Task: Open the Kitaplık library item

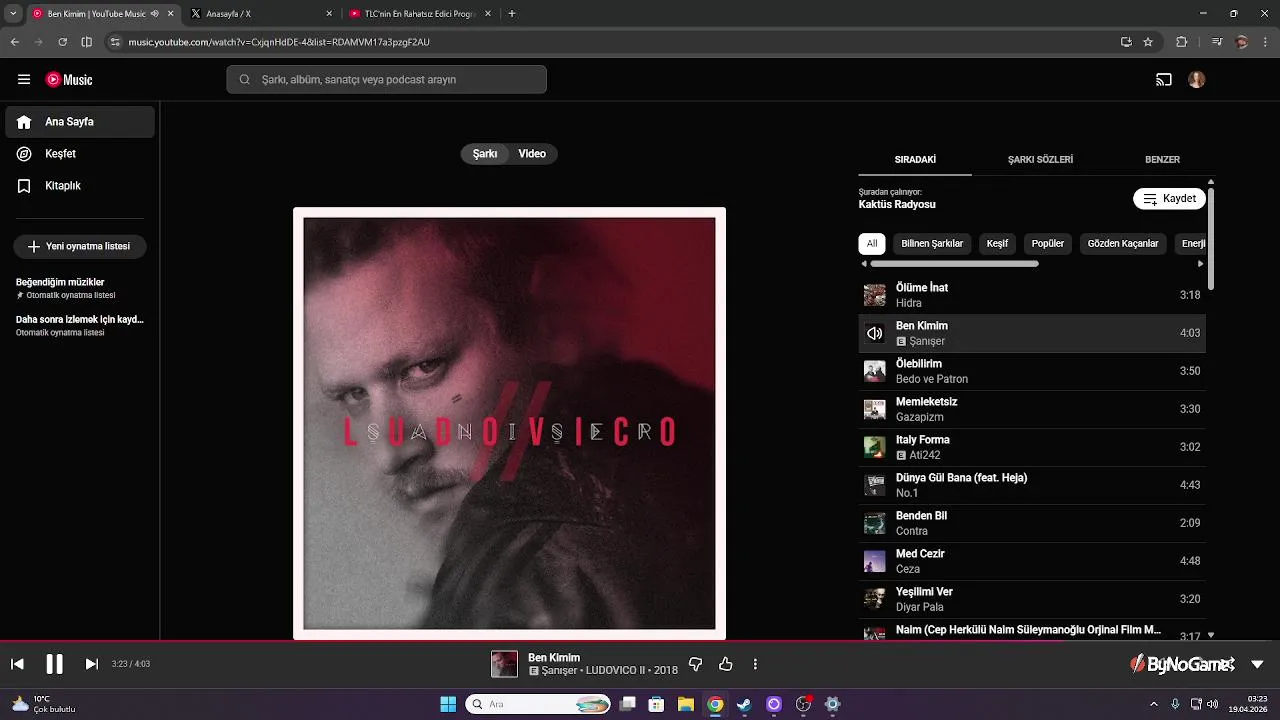Action: 80,186
